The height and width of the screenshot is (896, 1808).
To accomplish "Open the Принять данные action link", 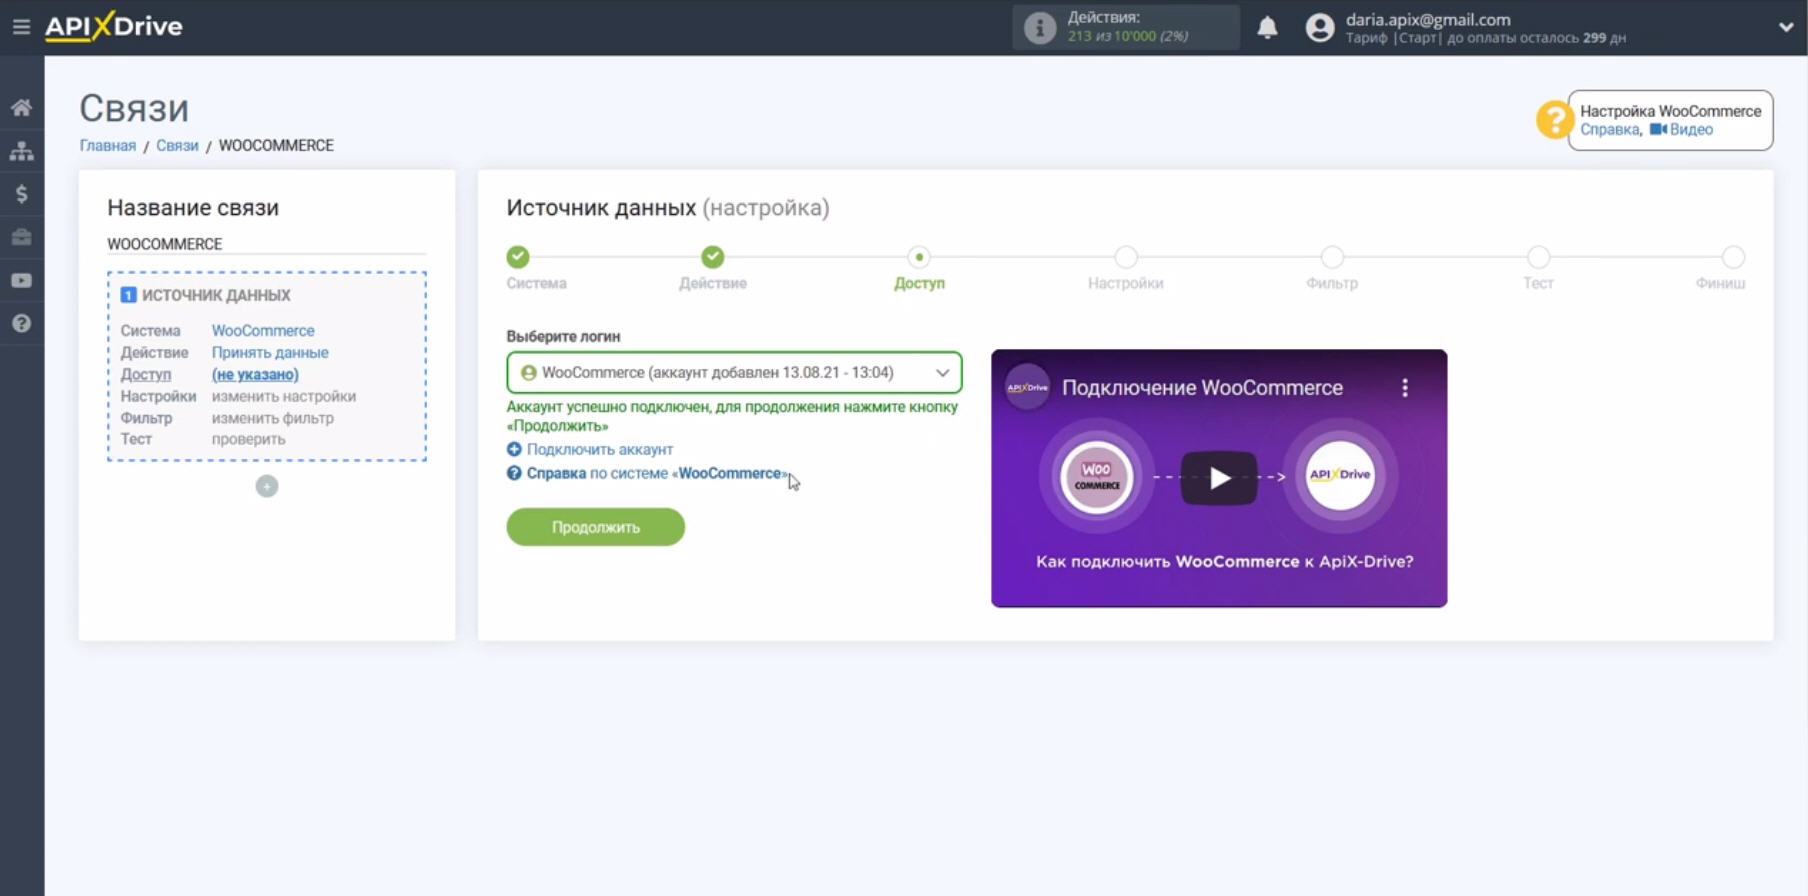I will [x=270, y=353].
